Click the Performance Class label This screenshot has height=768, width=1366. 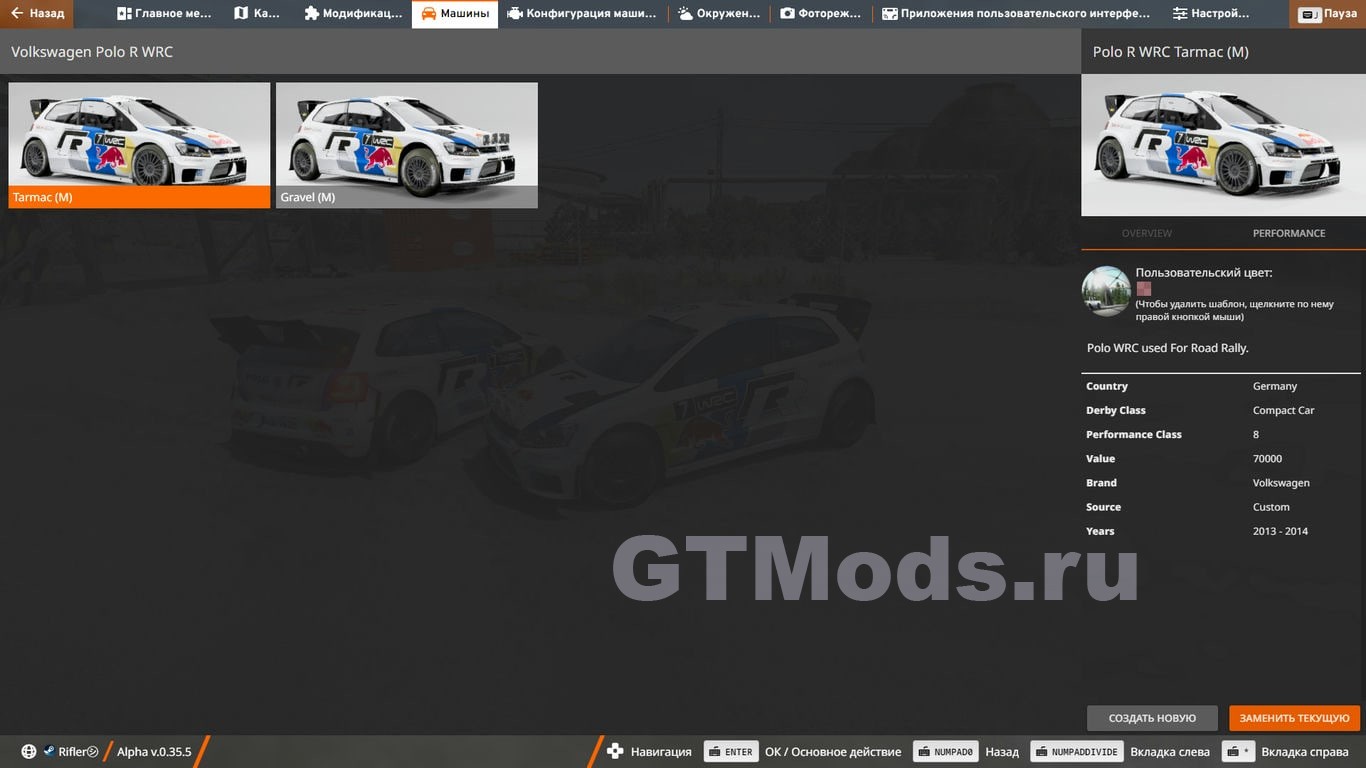(1134, 434)
